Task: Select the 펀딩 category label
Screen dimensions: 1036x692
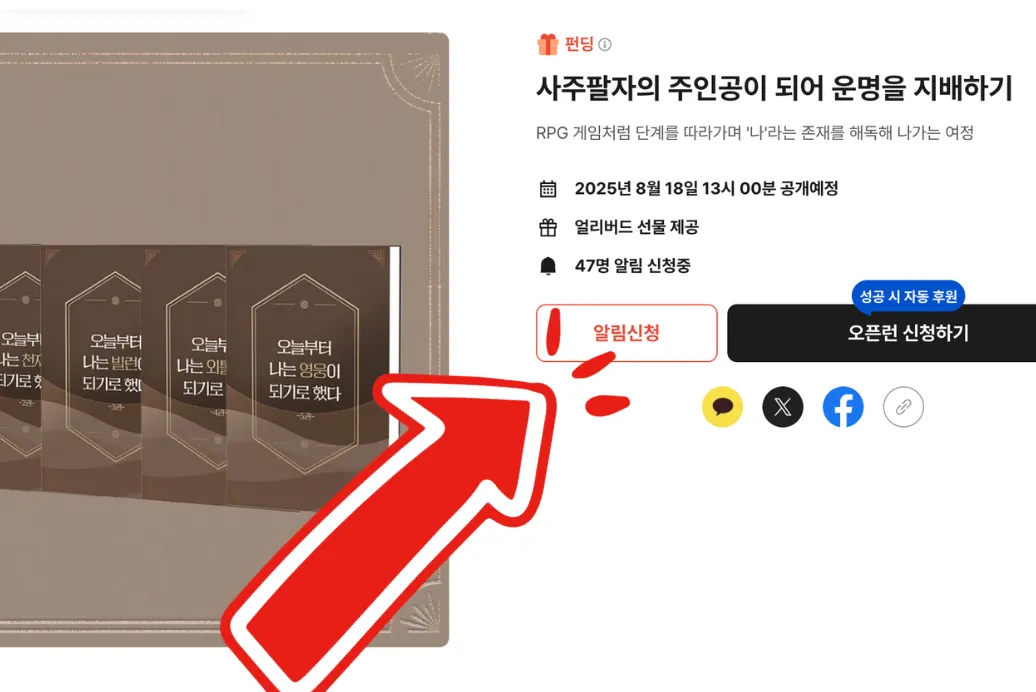Action: [x=579, y=44]
